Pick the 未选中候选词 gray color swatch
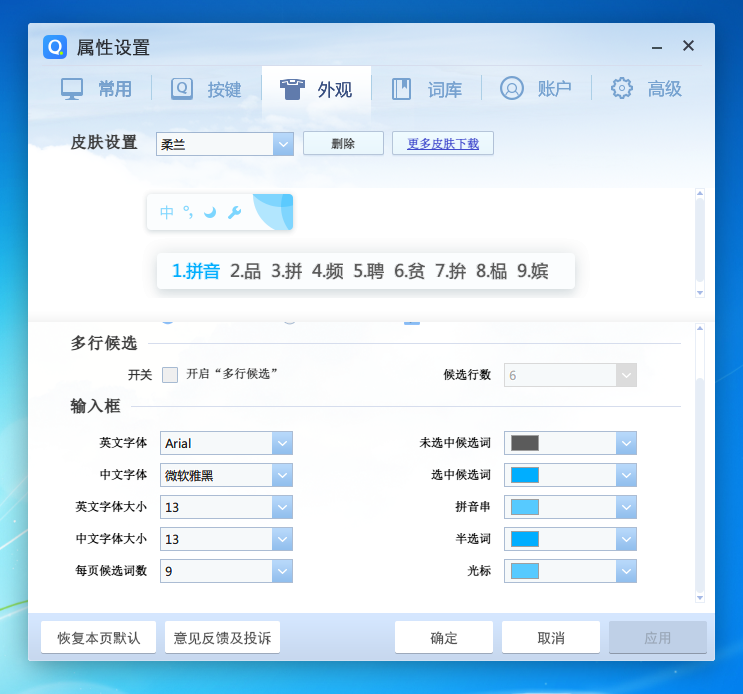The height and width of the screenshot is (694, 743). click(x=525, y=443)
